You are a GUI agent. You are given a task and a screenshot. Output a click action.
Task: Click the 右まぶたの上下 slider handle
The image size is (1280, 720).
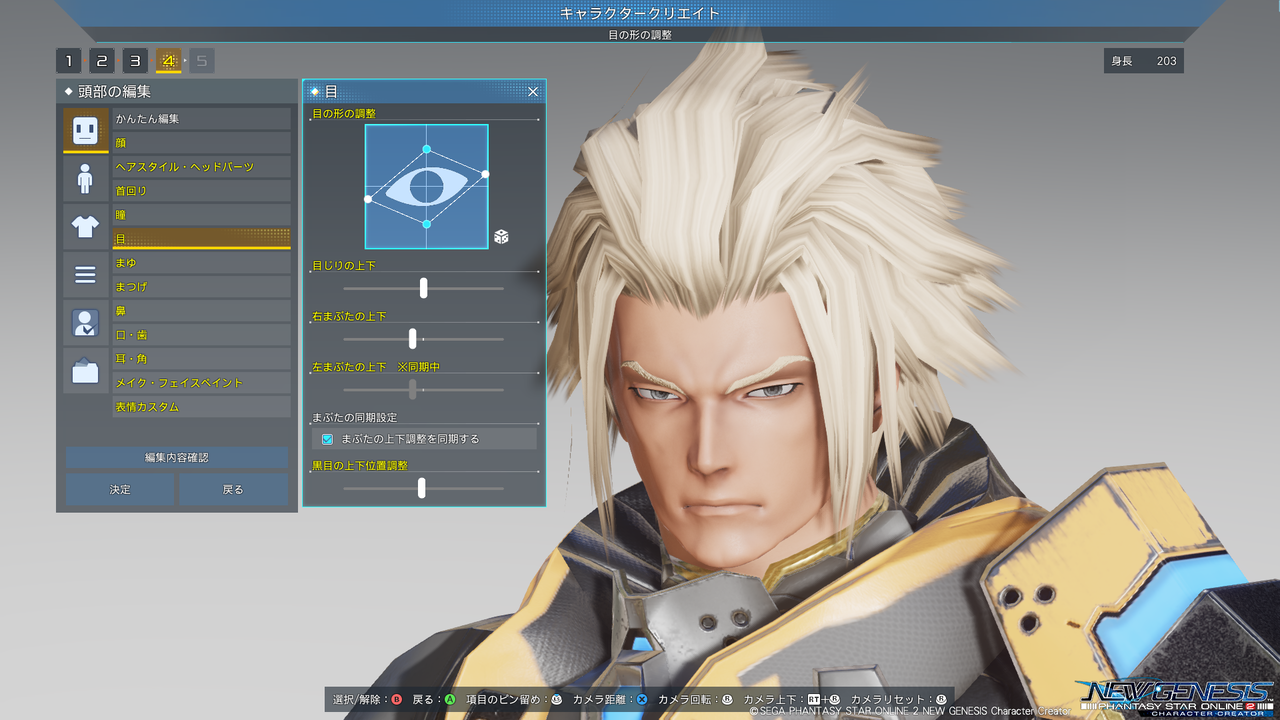(x=413, y=339)
